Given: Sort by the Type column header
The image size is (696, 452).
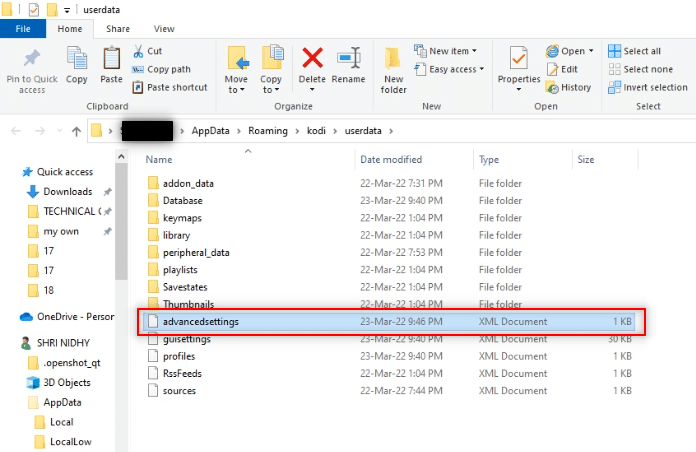Looking at the screenshot, I should 489,159.
